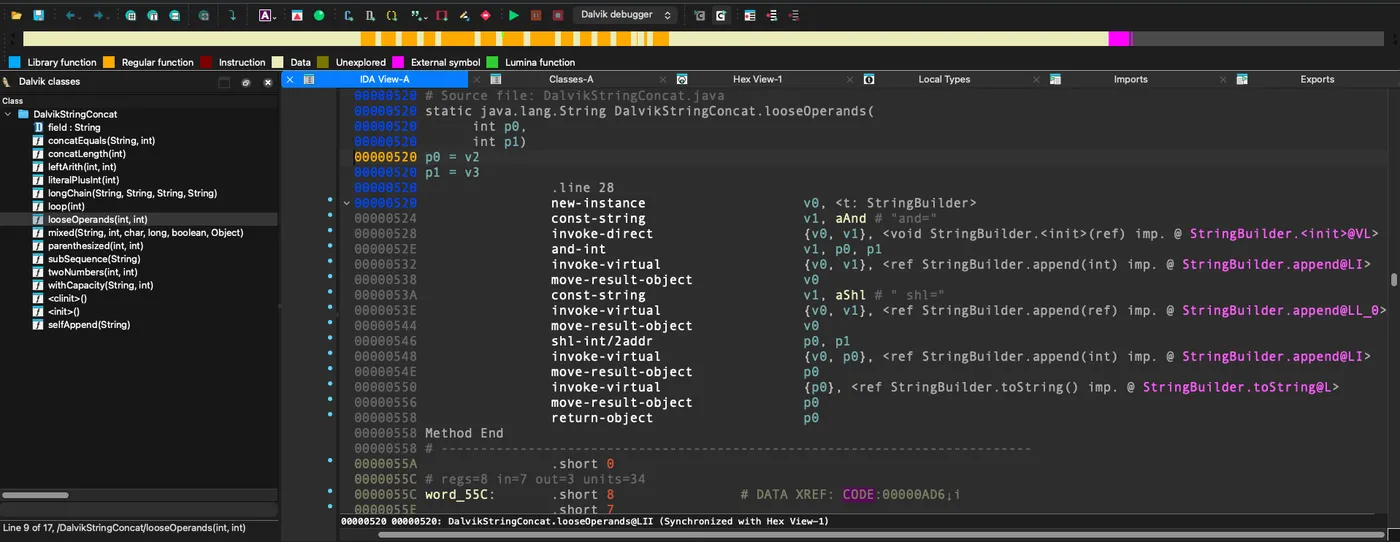Image resolution: width=1400 pixels, height=542 pixels.
Task: Click the Regular function orange legend swatch
Action: 109,62
